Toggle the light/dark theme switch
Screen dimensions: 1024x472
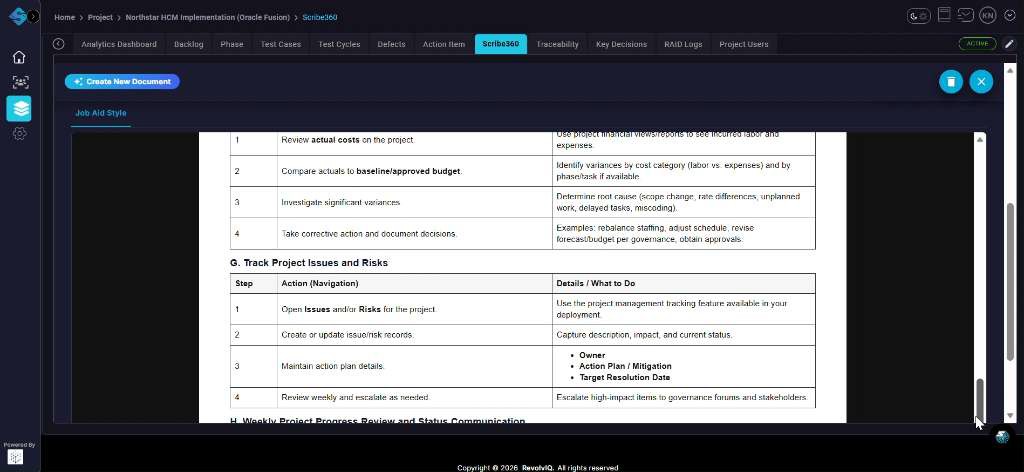[x=918, y=15]
